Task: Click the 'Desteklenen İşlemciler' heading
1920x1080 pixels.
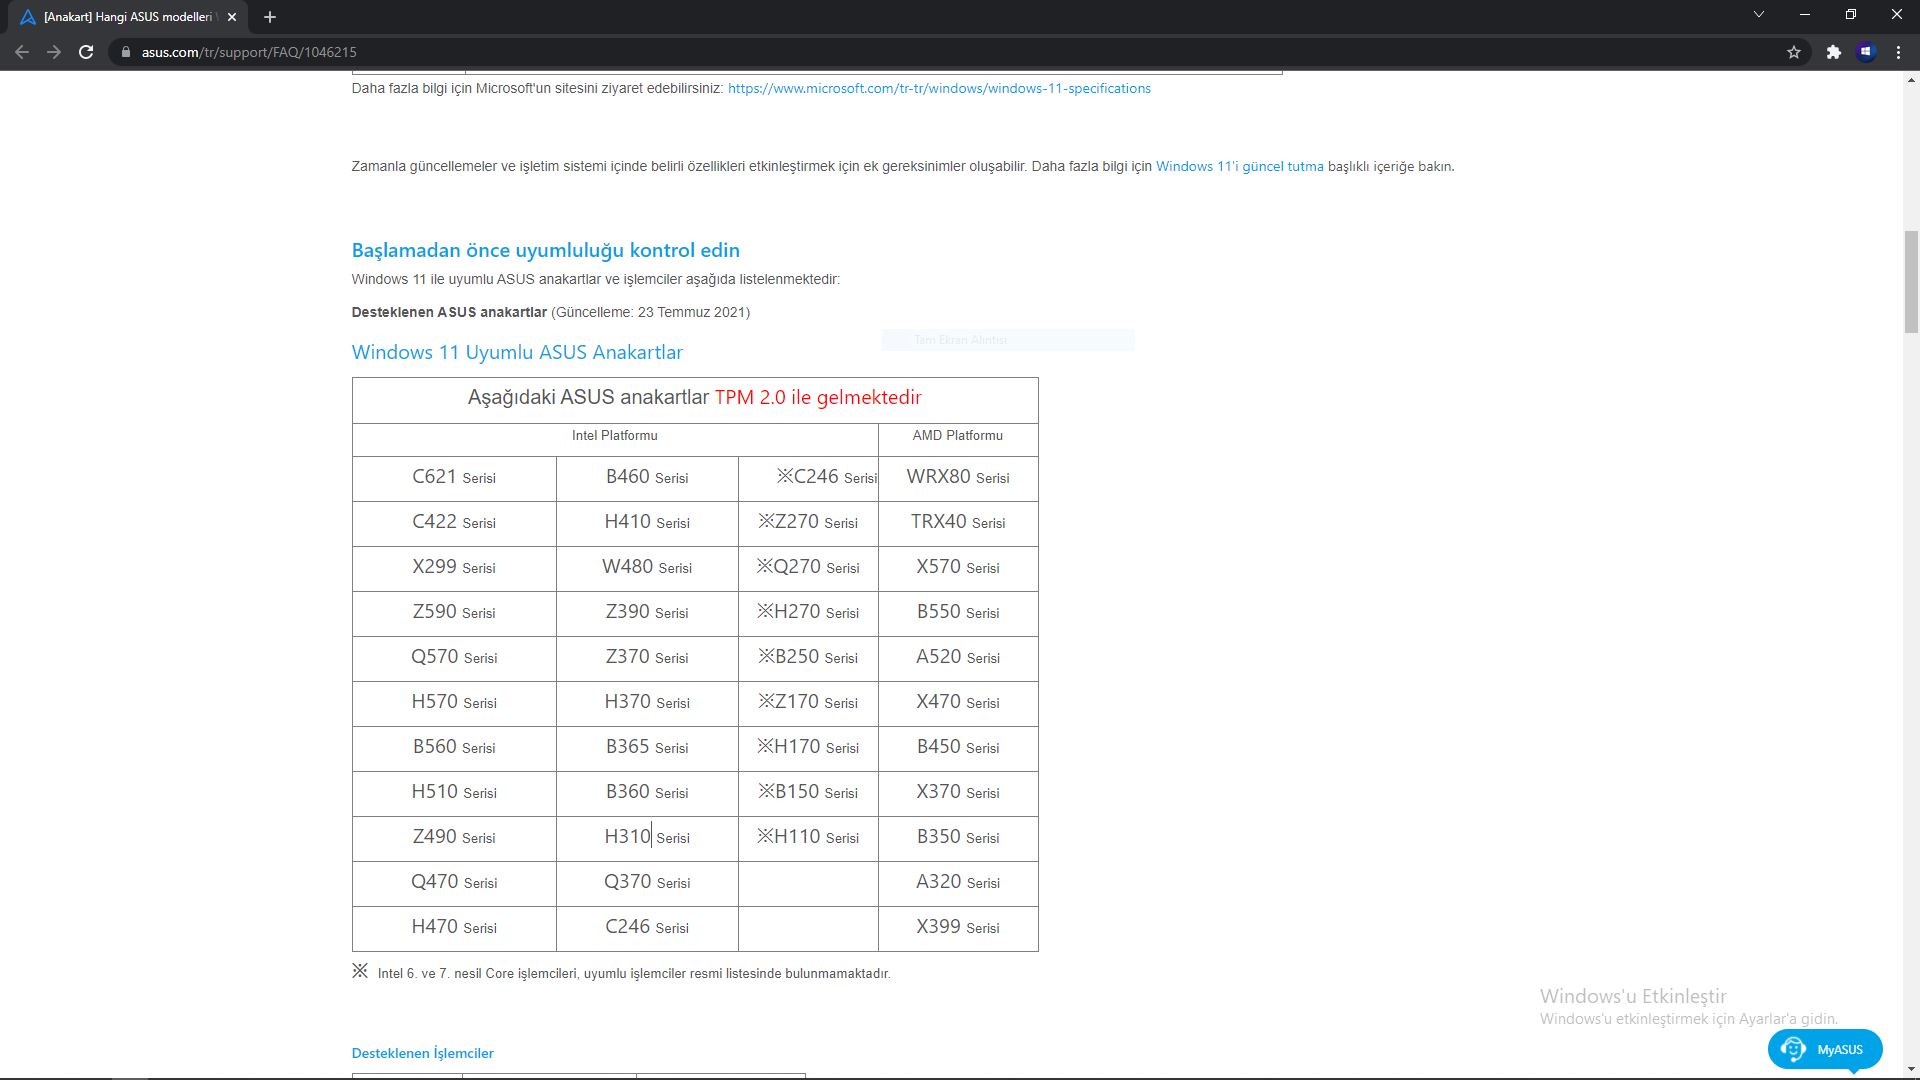Action: (422, 1053)
